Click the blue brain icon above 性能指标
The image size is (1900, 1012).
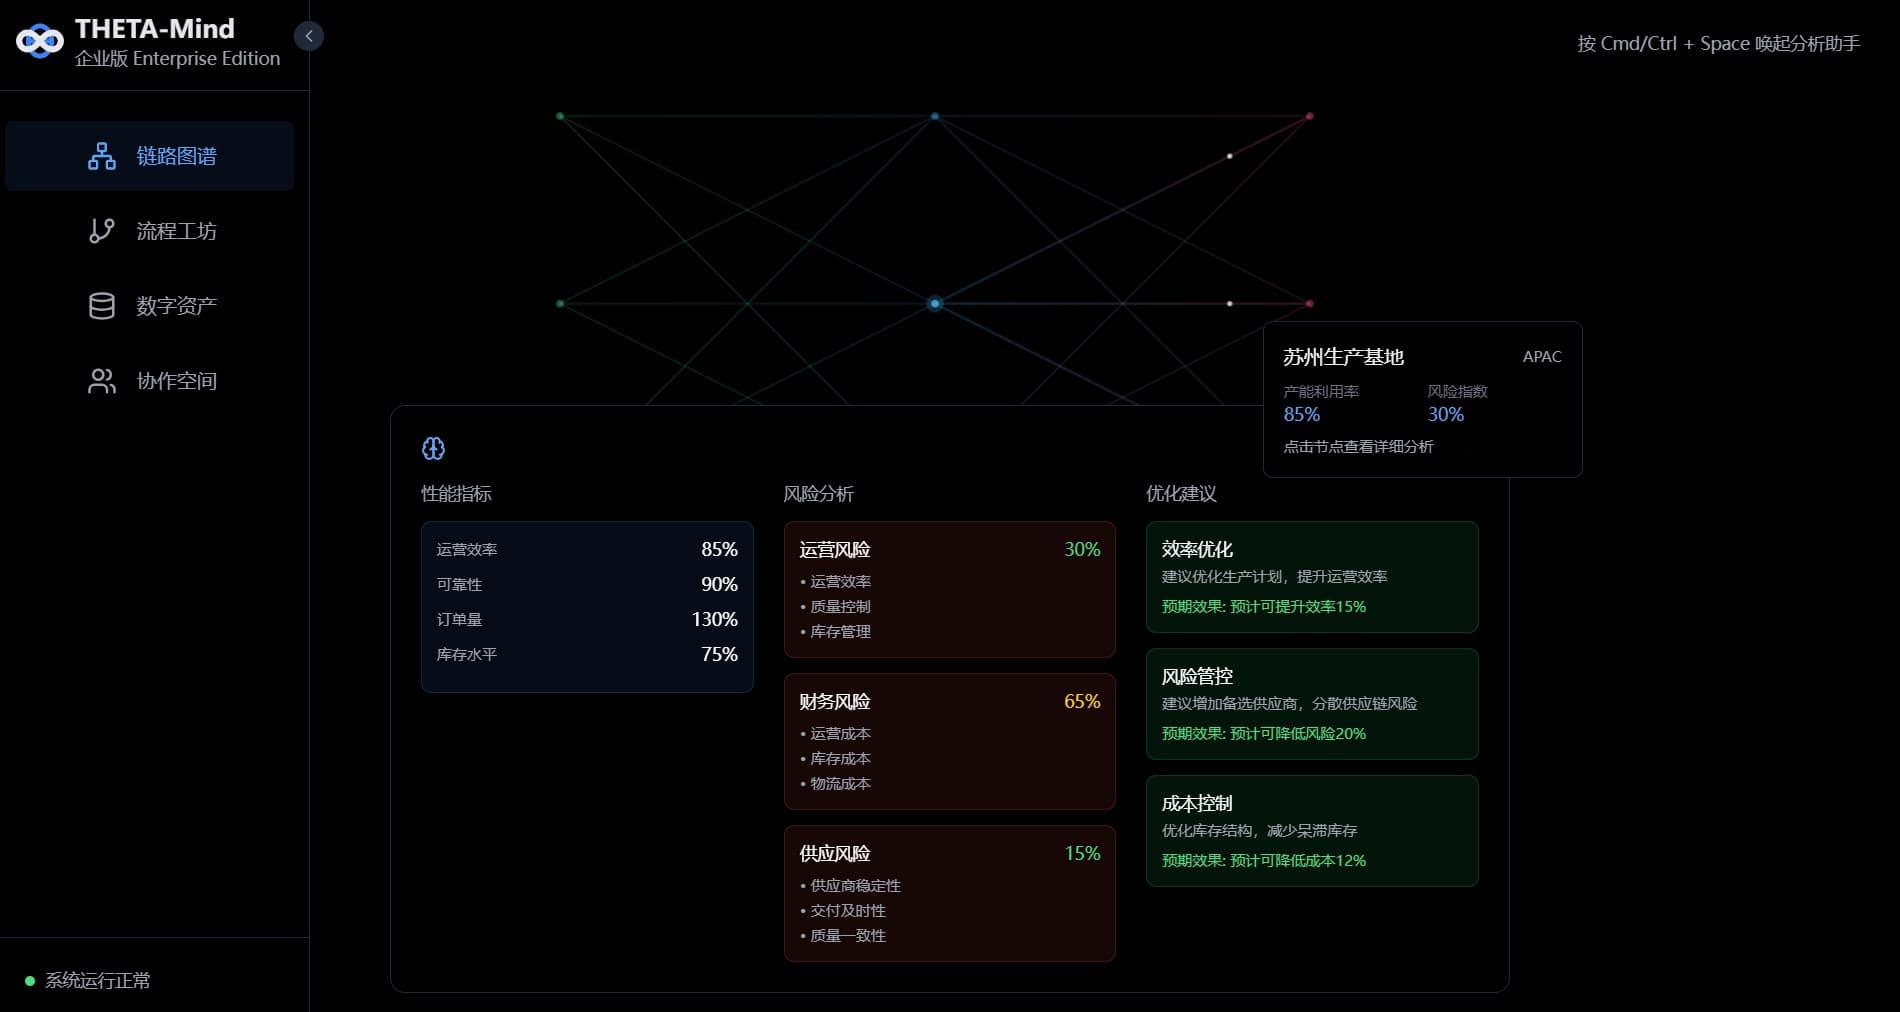click(x=433, y=449)
